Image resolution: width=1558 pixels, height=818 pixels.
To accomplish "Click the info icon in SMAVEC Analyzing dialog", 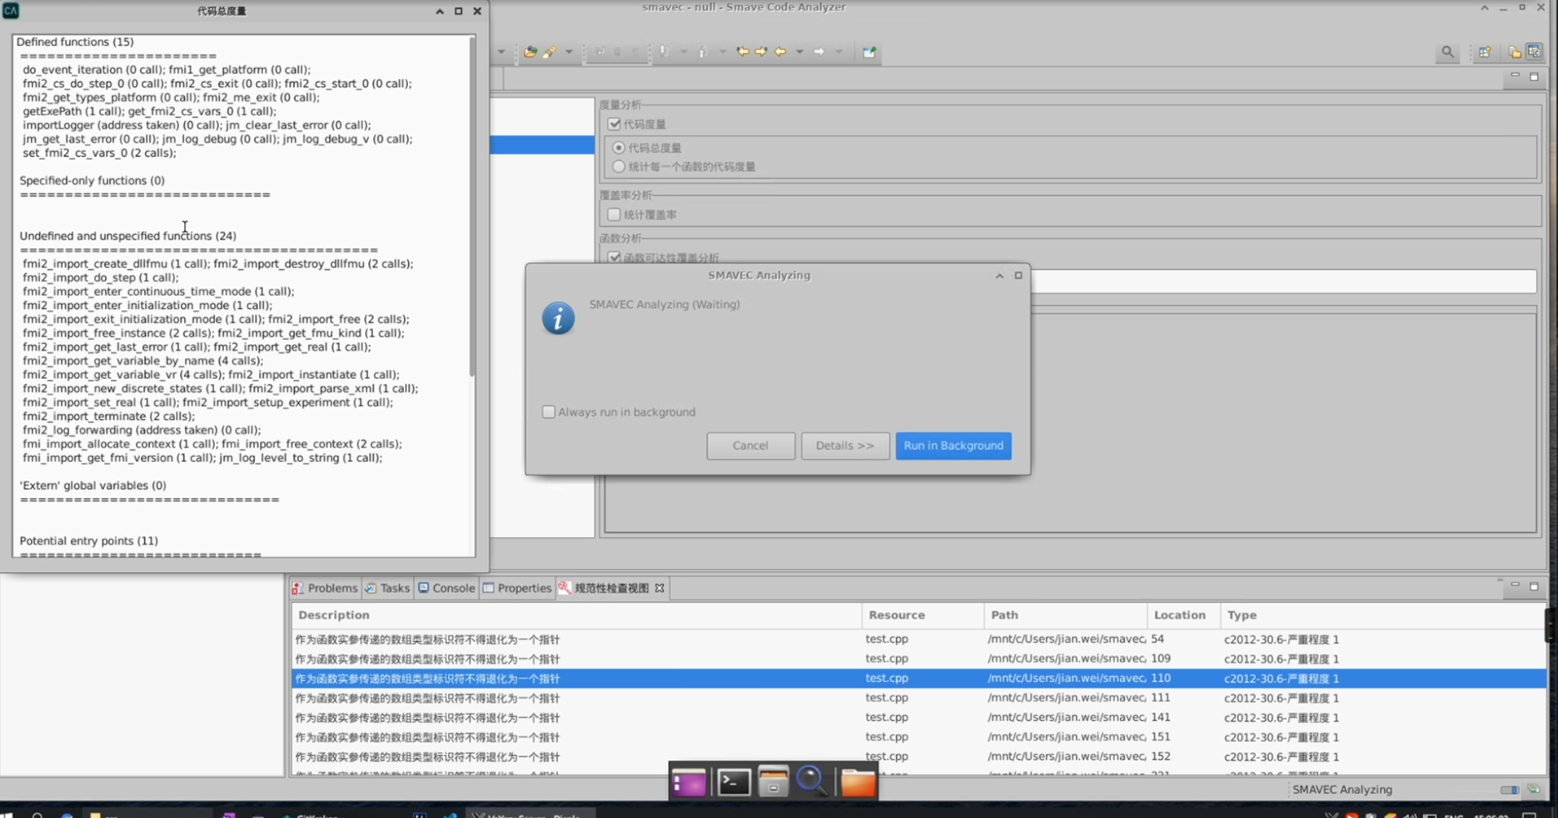I will pos(558,319).
